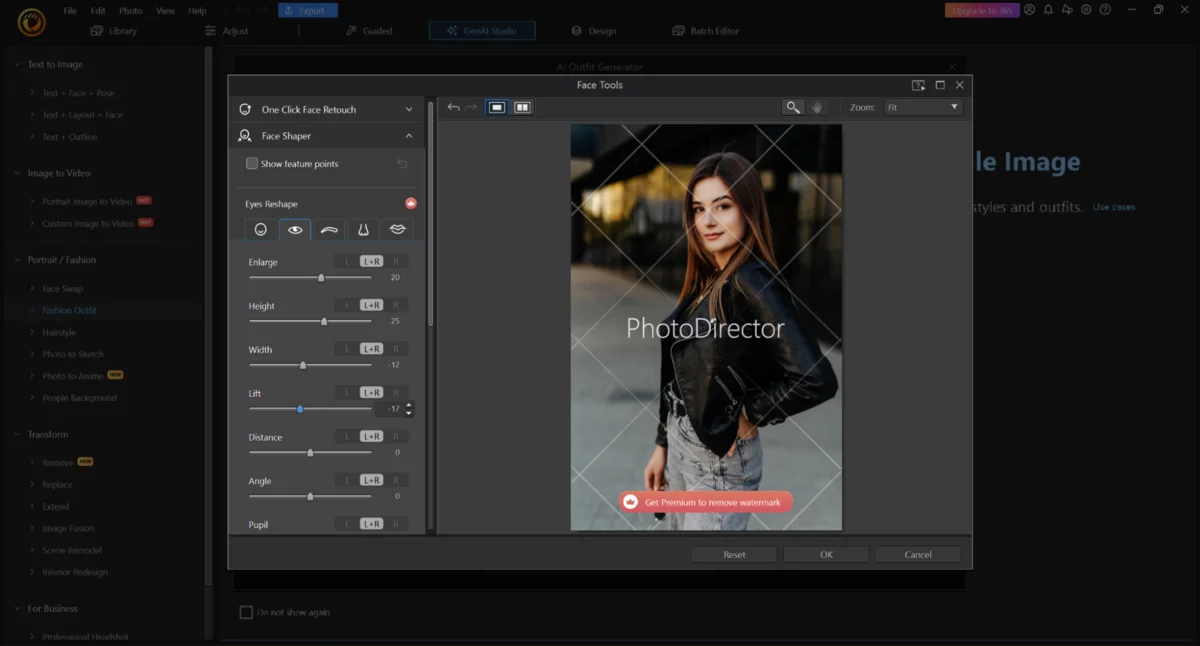The height and width of the screenshot is (646, 1200).
Task: Switch to the Batch Editor tab
Action: pos(706,31)
